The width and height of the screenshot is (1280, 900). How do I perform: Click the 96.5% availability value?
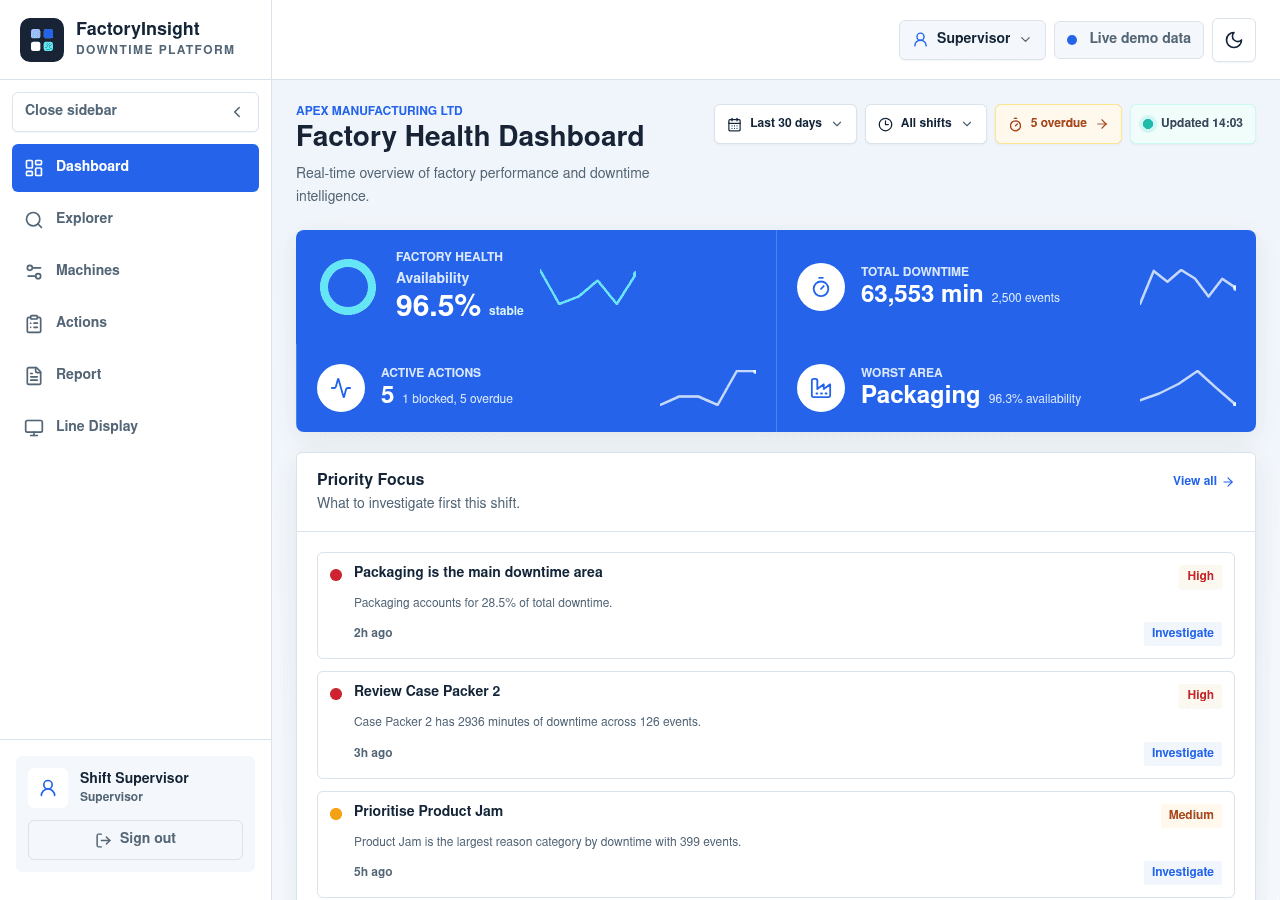[438, 306]
